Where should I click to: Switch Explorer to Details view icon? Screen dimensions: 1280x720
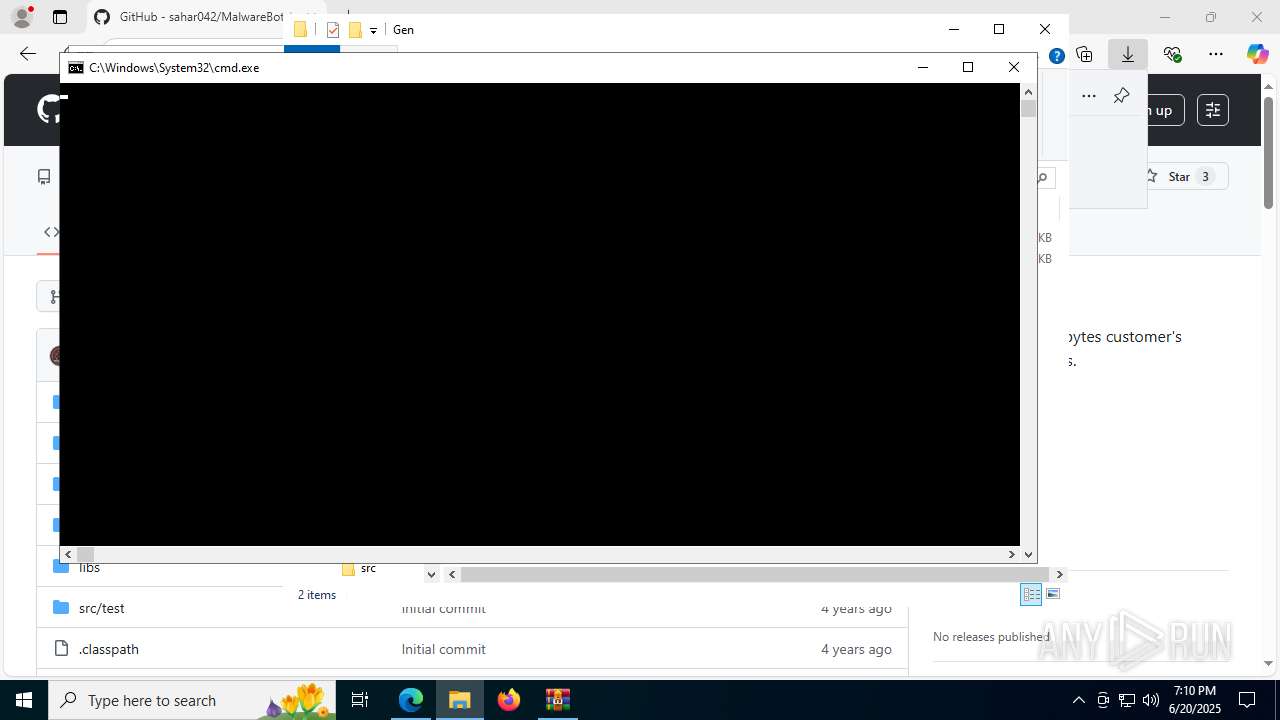pos(1031,594)
